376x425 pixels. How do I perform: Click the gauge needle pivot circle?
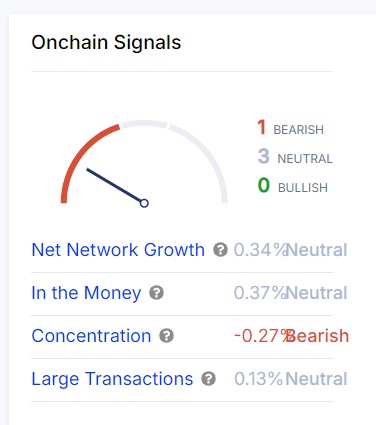click(144, 203)
